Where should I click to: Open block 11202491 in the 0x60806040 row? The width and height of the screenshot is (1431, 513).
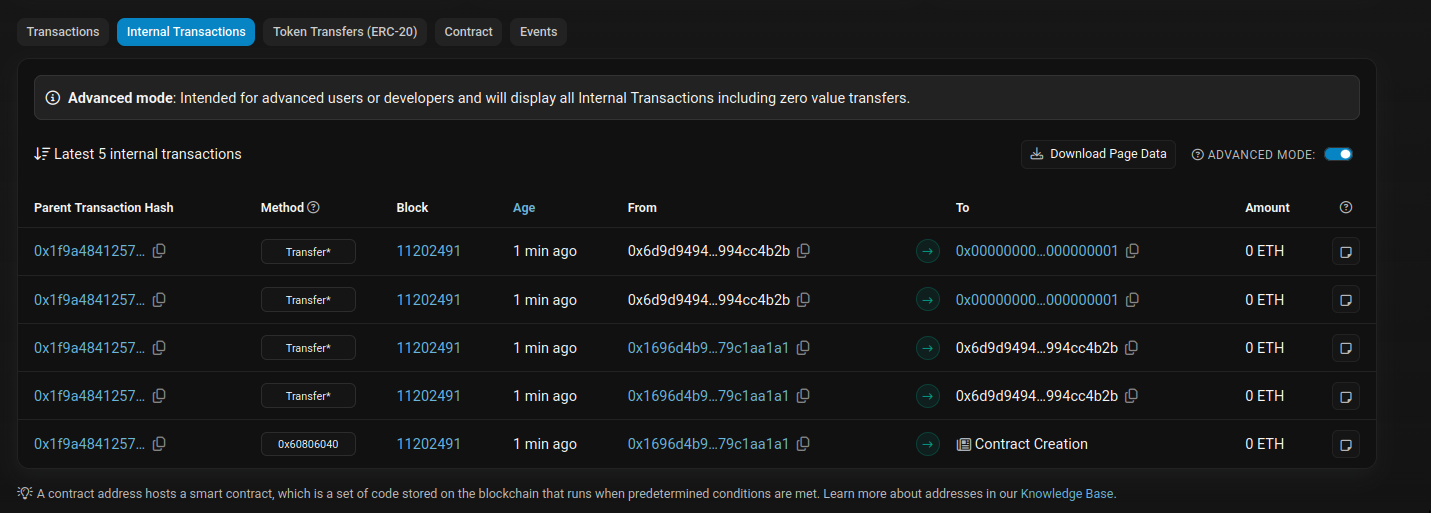(429, 444)
